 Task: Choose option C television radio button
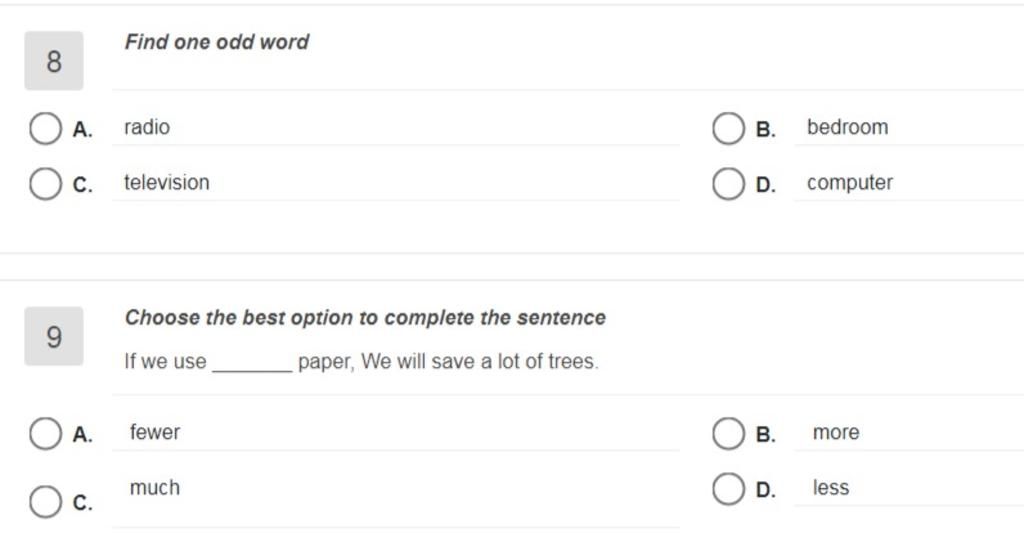tap(45, 184)
